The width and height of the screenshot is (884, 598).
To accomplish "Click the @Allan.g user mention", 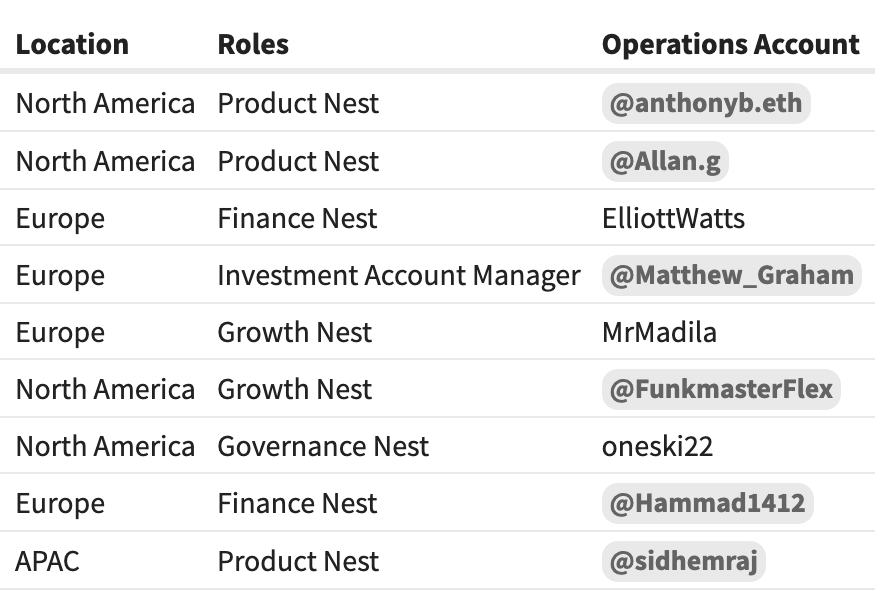I will point(665,161).
